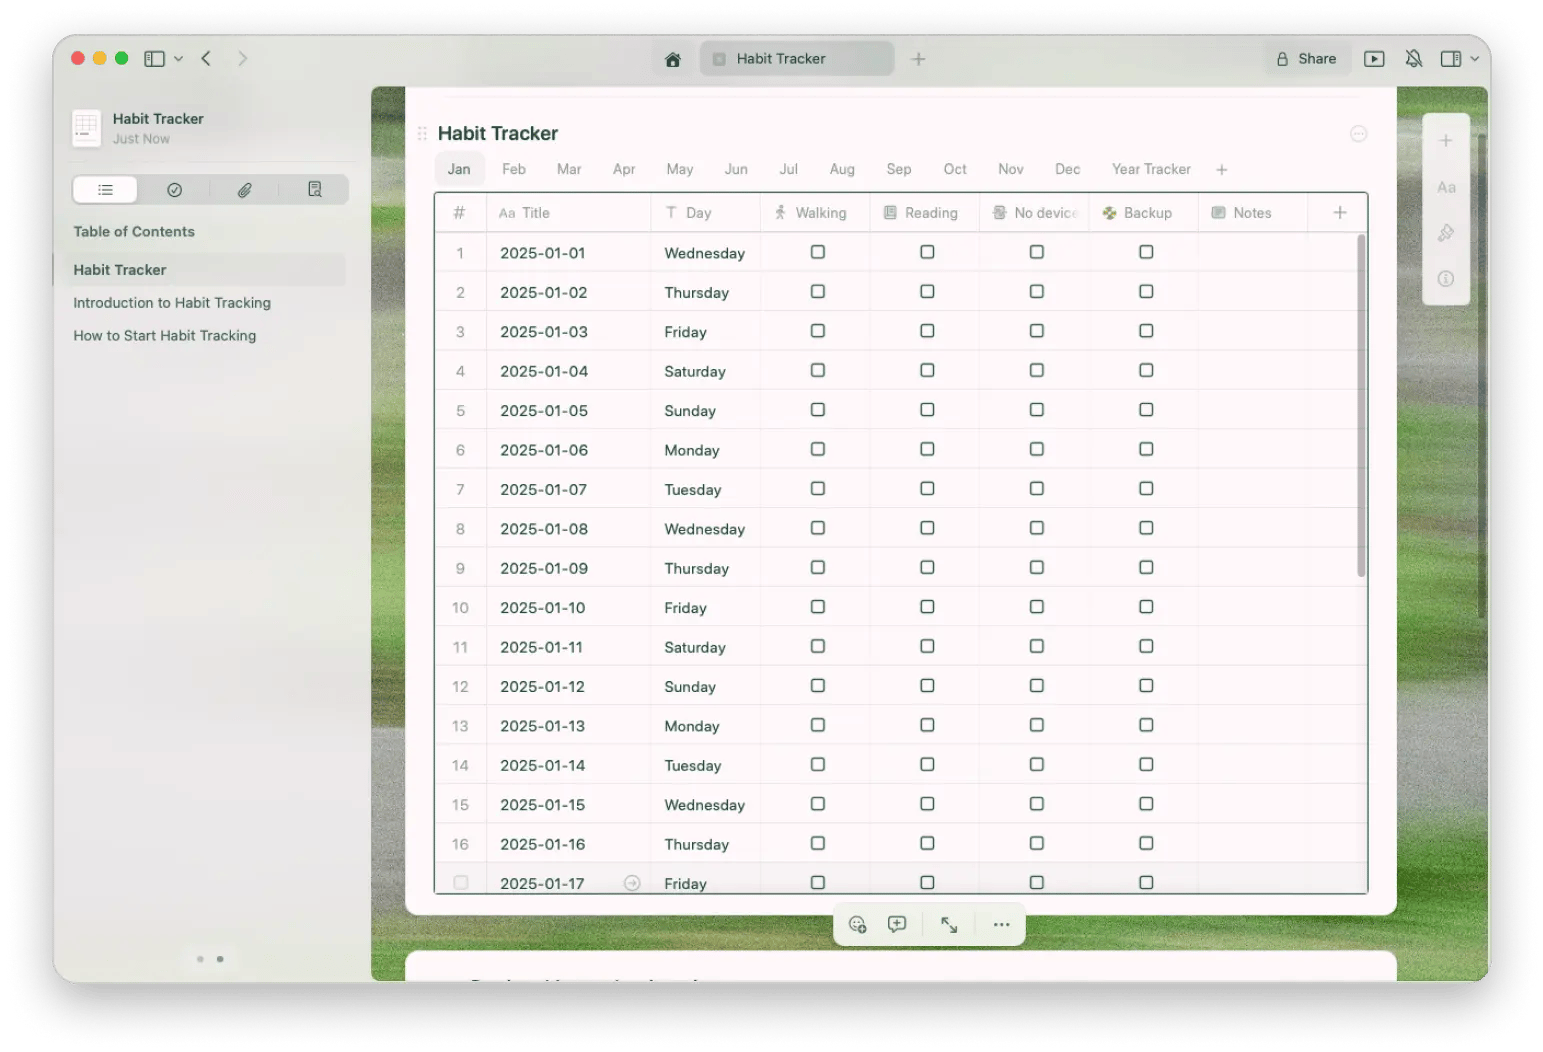Go back with the left arrow

tap(206, 59)
